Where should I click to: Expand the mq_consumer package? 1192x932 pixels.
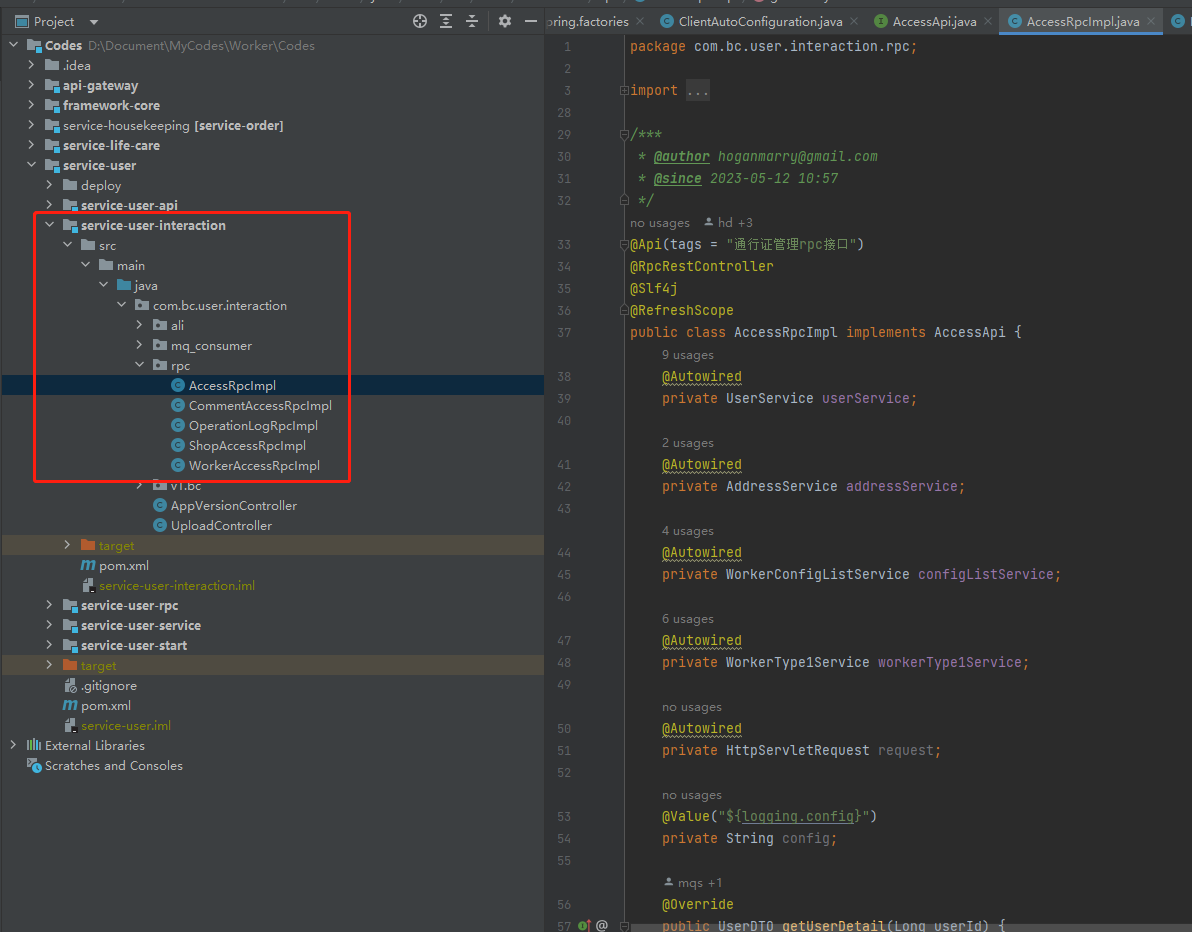tap(140, 345)
